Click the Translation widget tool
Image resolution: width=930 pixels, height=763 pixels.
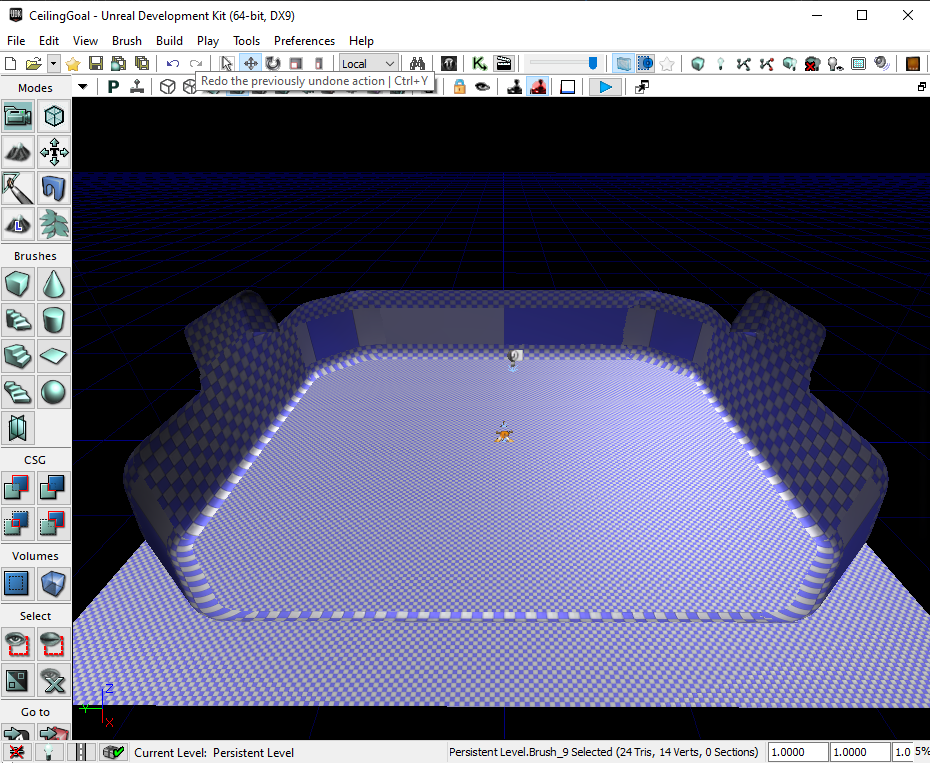(x=250, y=63)
